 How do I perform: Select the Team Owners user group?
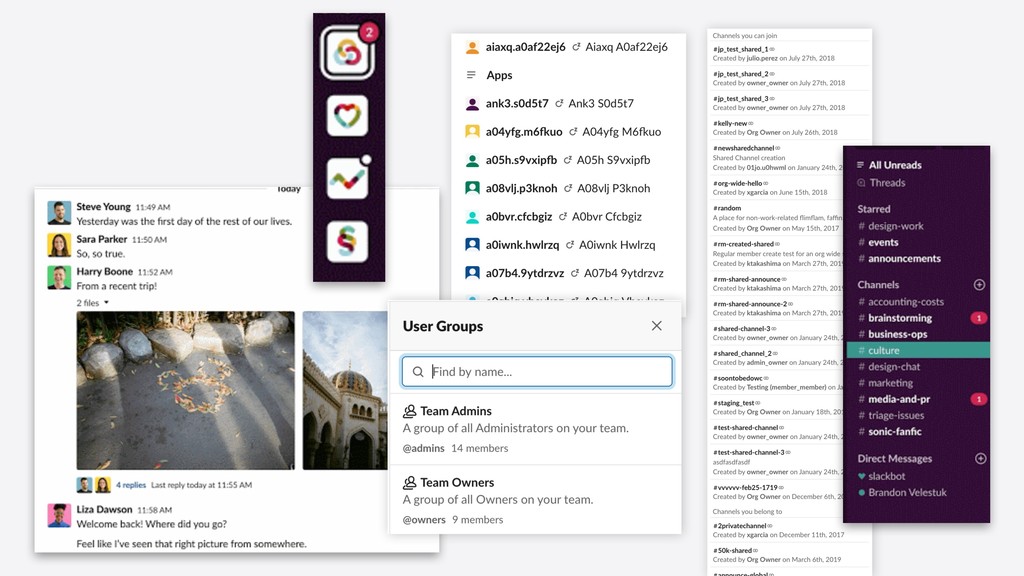[458, 482]
